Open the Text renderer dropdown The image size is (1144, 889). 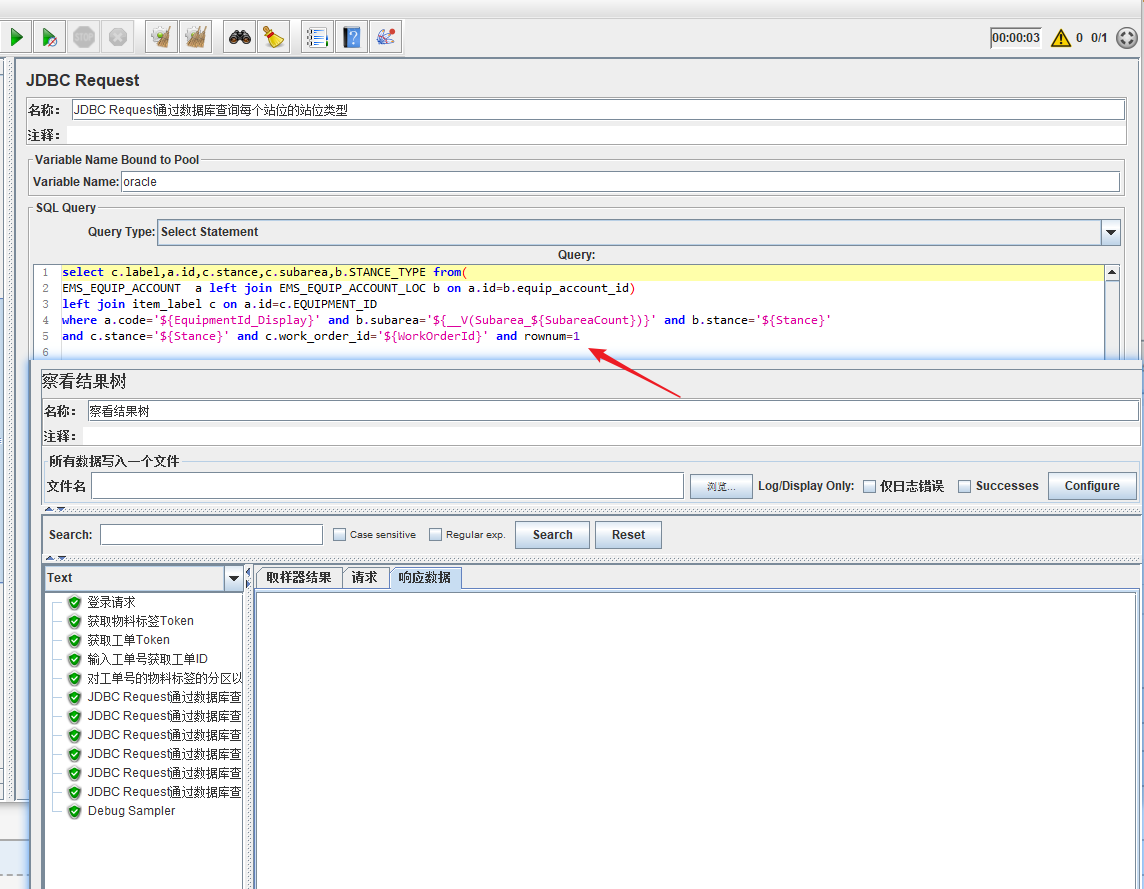point(233,578)
